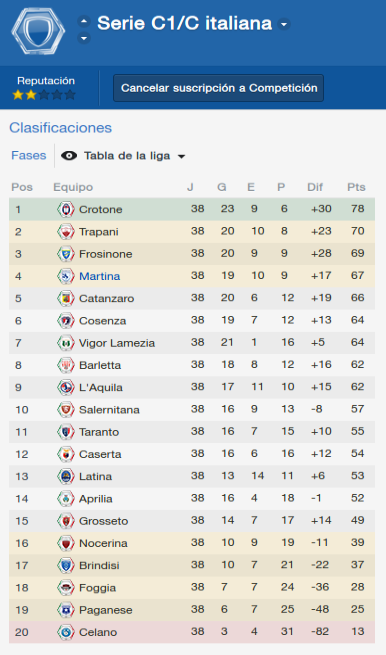Click the Trapani club badge icon
This screenshot has height=655, width=386.
pyautogui.click(x=66, y=231)
